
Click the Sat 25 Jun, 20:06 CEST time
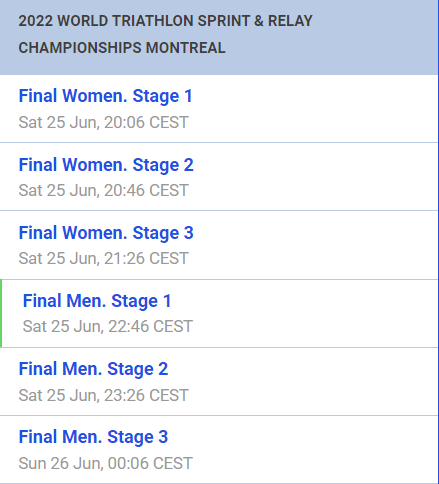(x=104, y=122)
